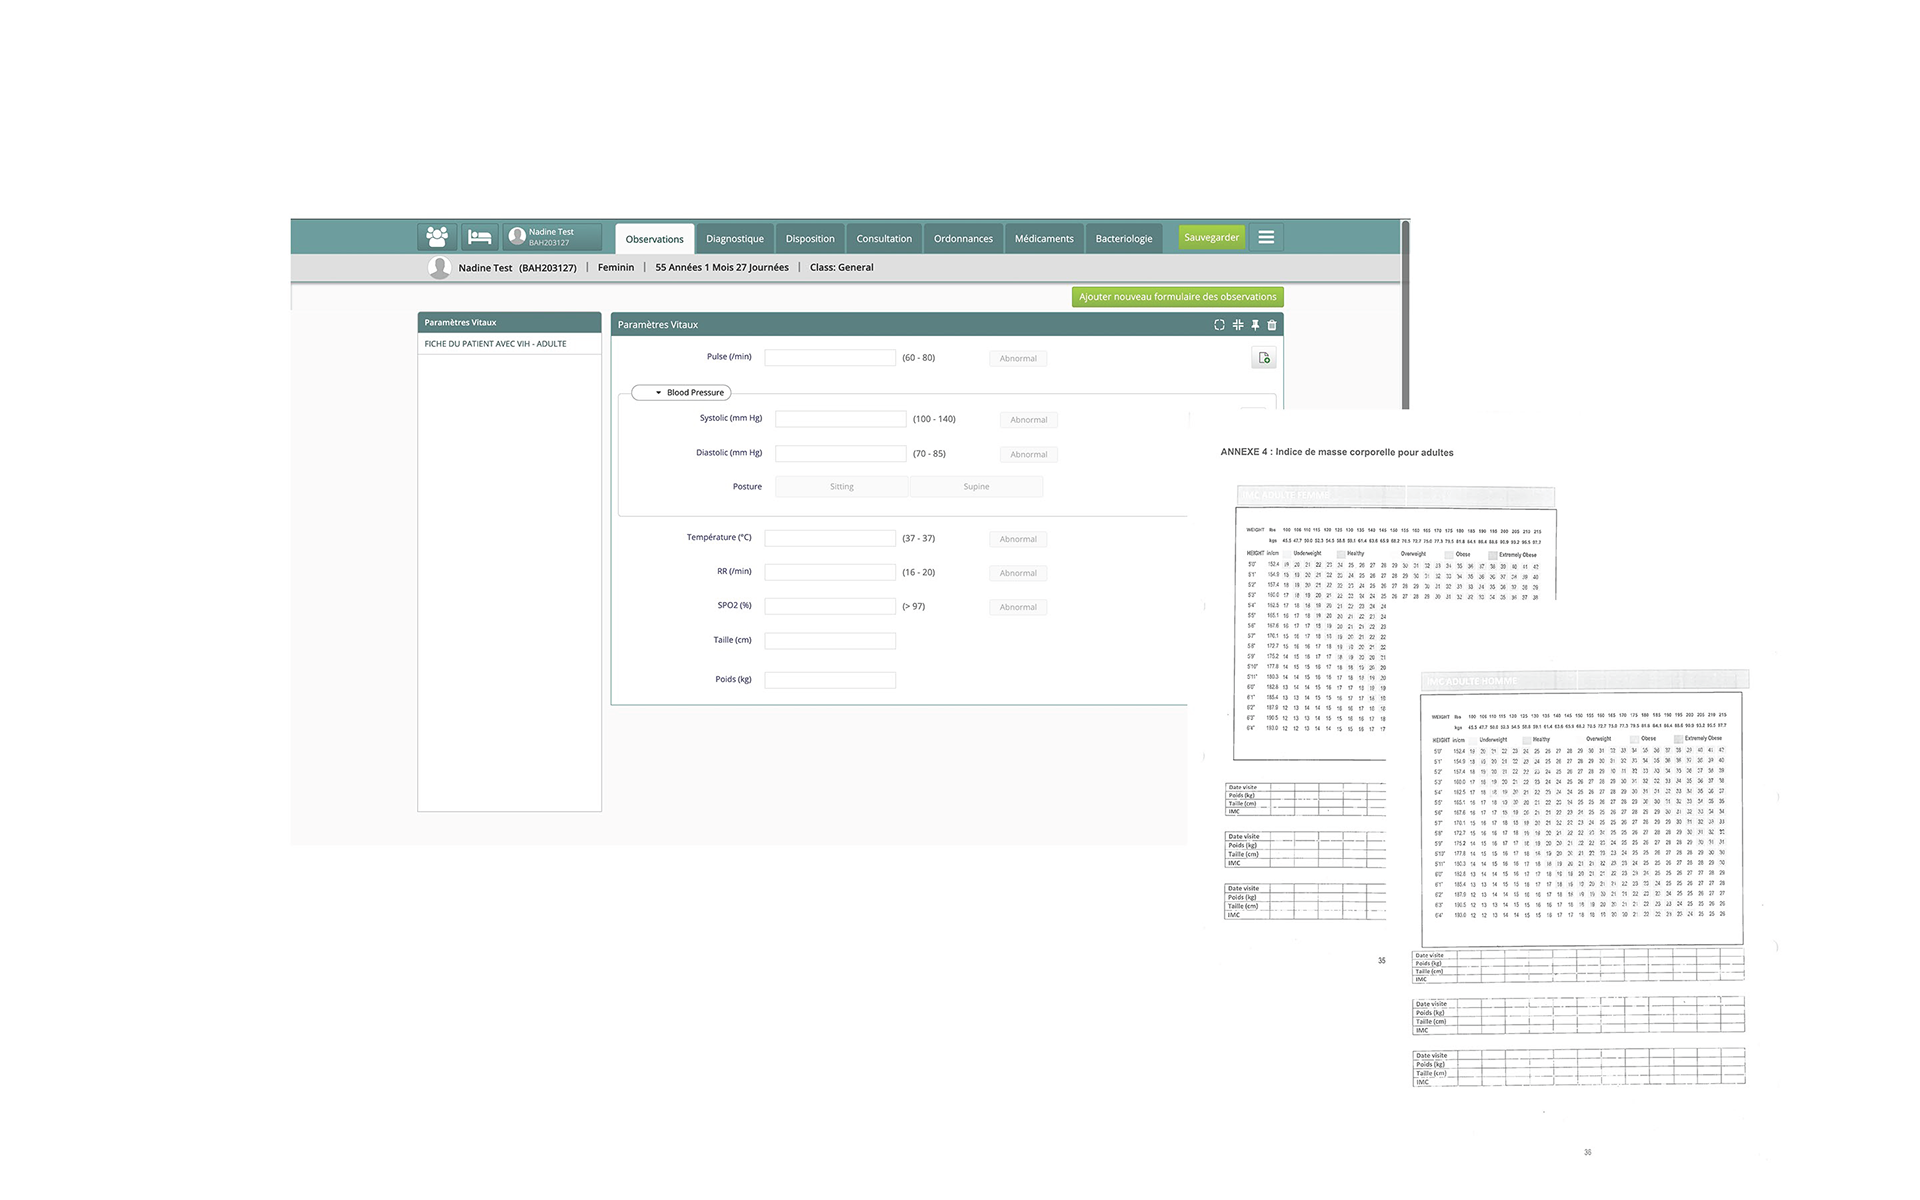Toggle Abnormal for Pulse

(1018, 358)
